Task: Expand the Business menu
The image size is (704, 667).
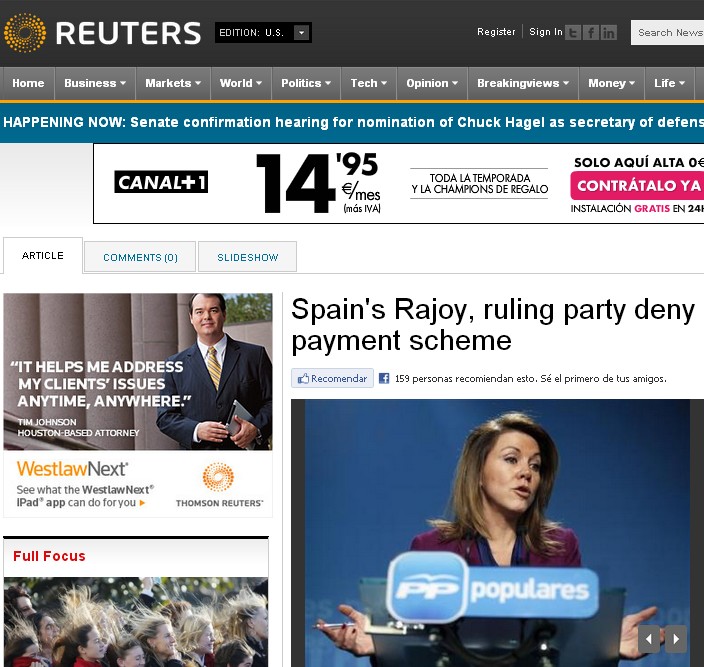Action: [95, 83]
